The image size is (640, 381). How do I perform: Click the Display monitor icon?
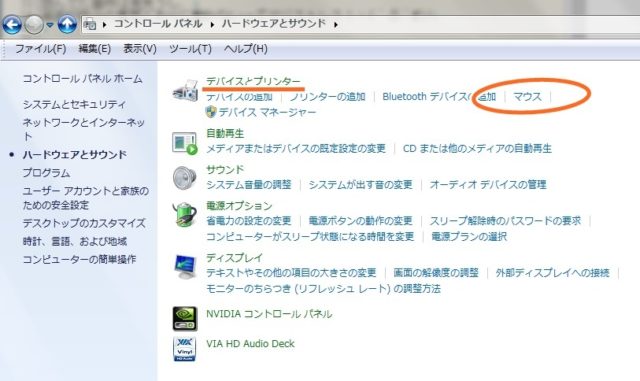(x=185, y=266)
